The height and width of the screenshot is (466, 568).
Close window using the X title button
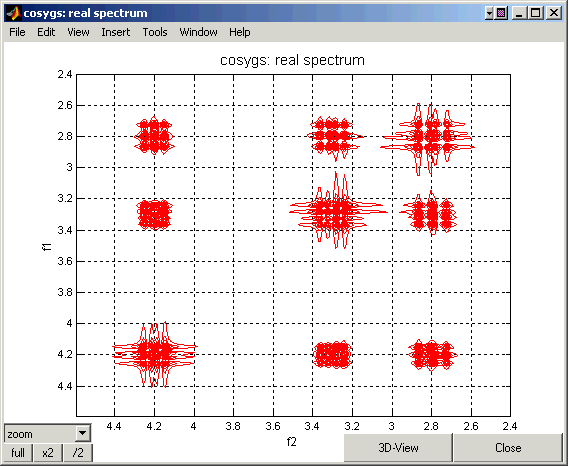click(x=554, y=13)
